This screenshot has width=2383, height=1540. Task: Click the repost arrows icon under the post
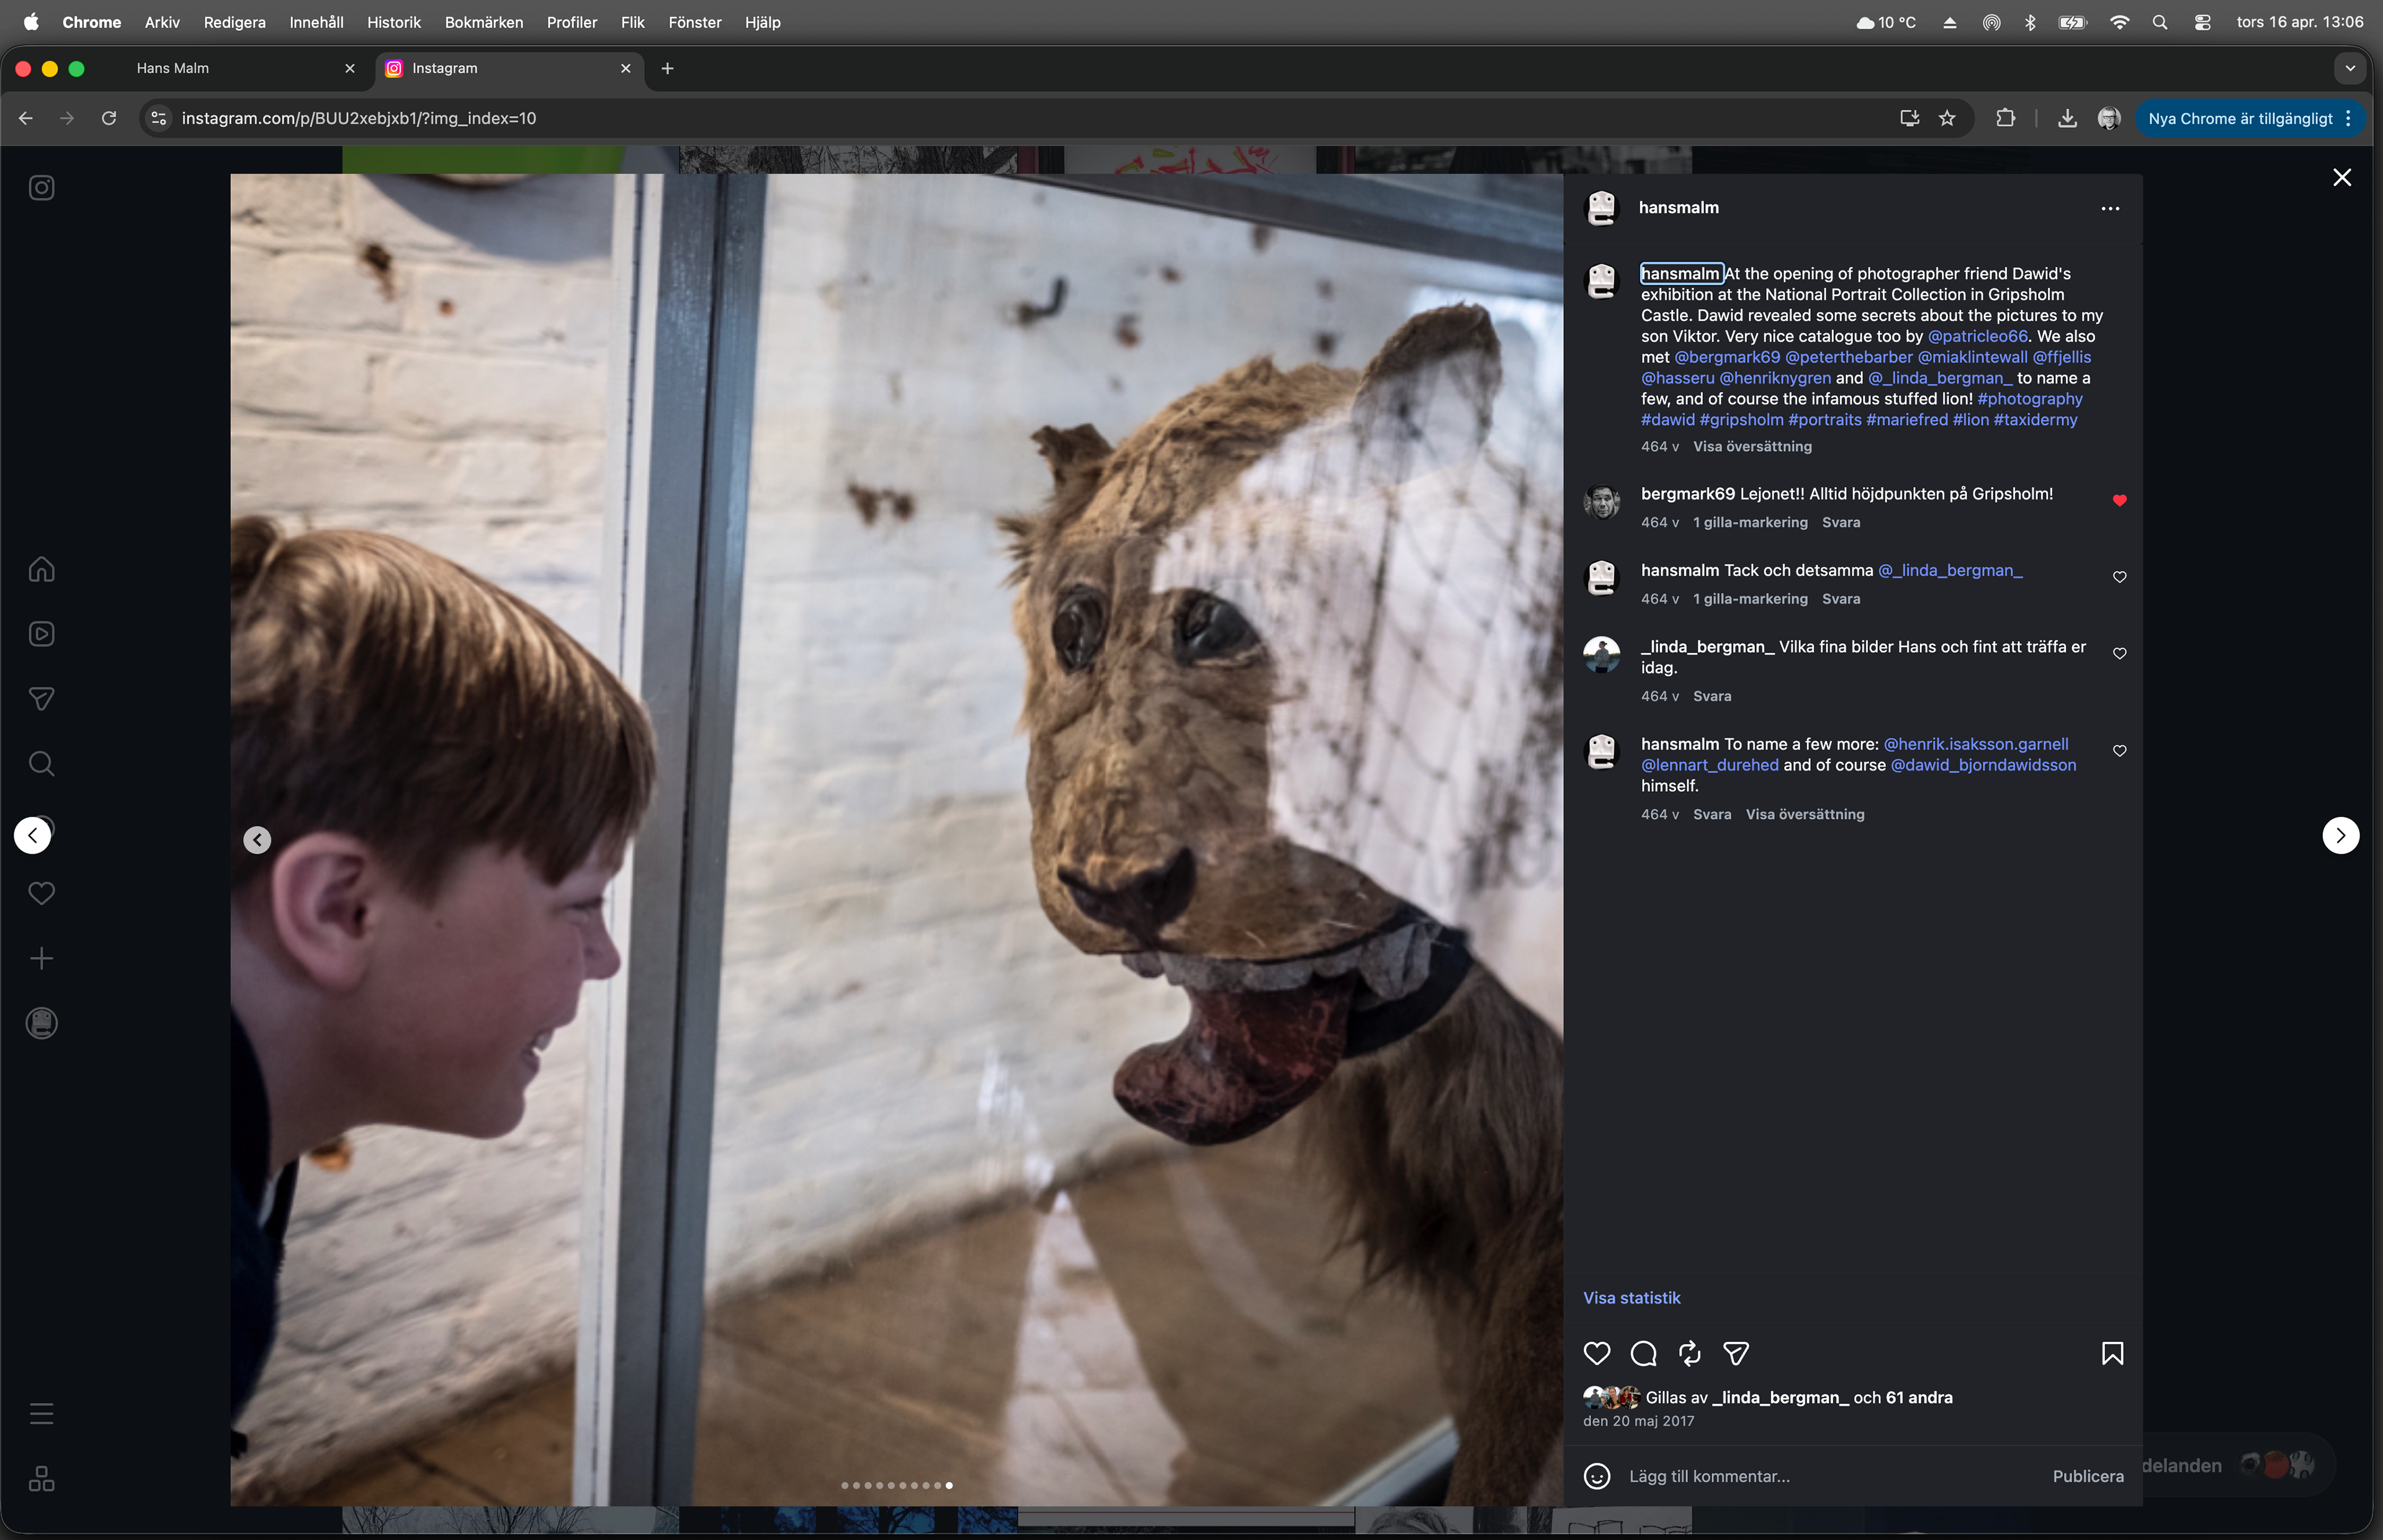tap(1689, 1353)
